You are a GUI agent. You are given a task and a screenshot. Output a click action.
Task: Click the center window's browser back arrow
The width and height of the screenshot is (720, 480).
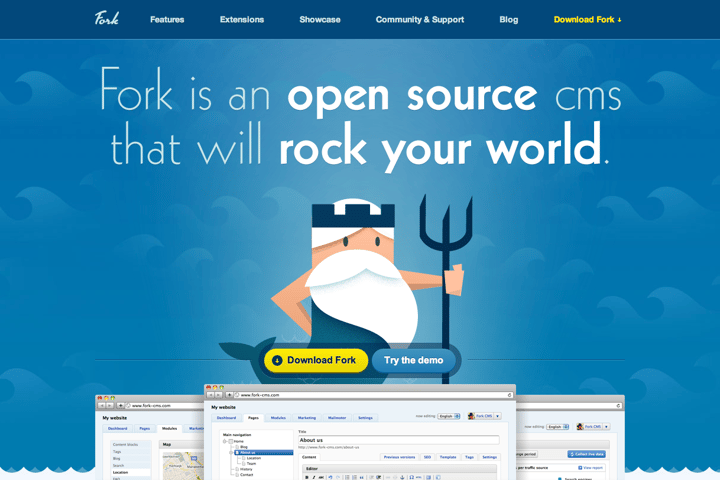(x=211, y=395)
